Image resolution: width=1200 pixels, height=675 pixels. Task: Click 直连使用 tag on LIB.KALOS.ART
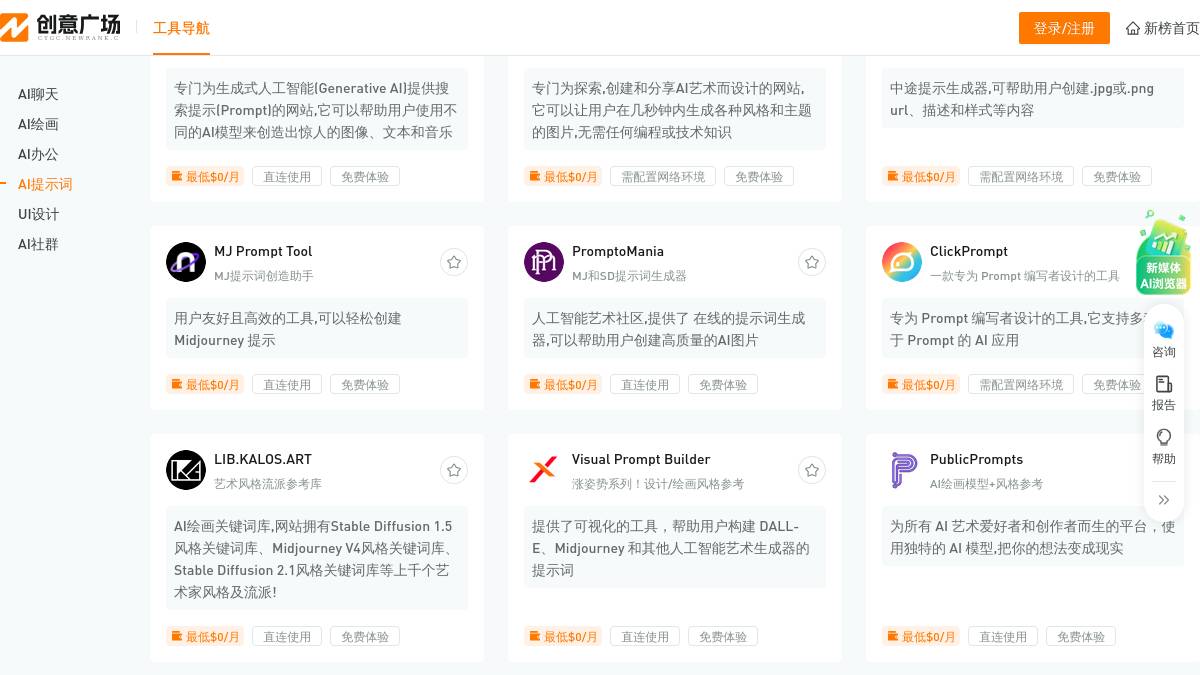pos(287,636)
